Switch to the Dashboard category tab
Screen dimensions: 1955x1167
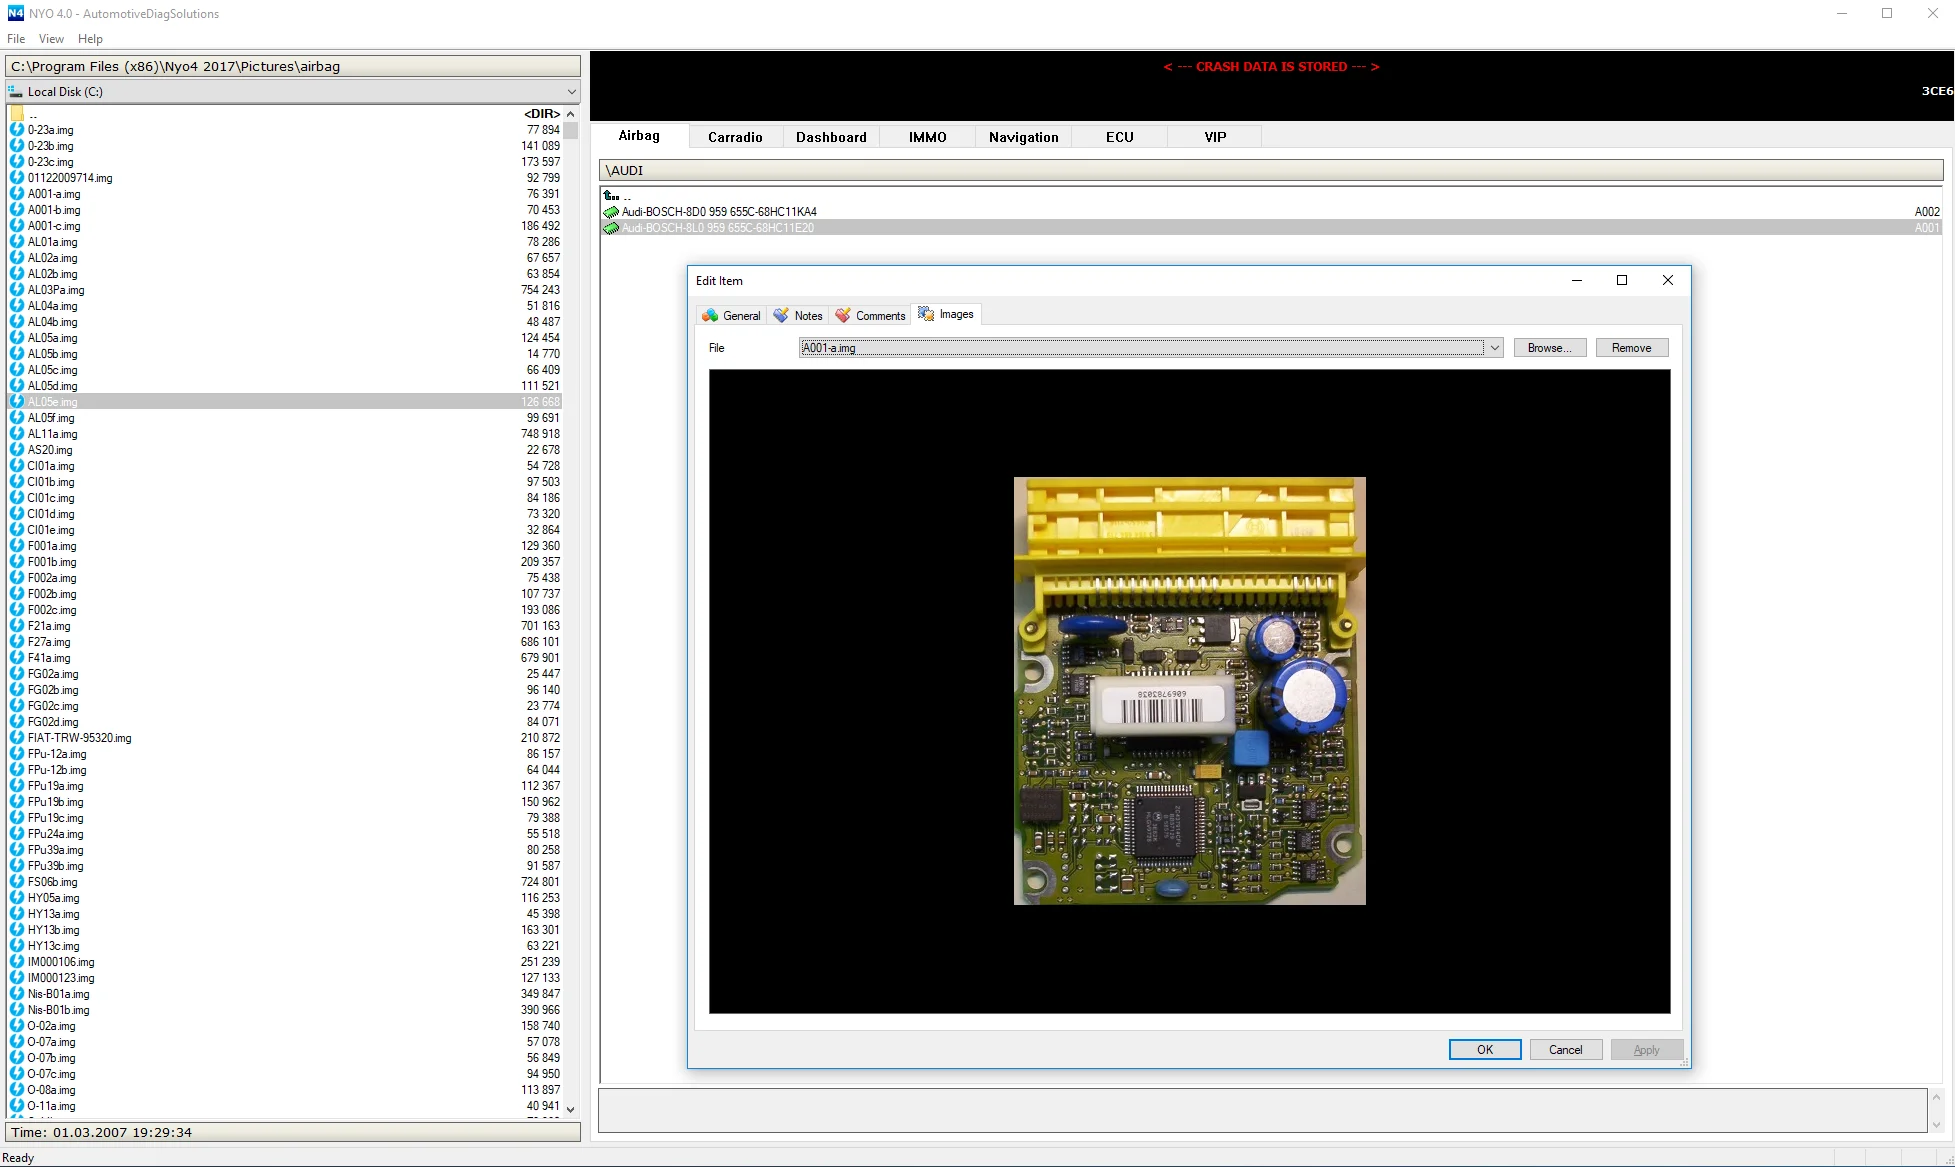click(x=831, y=137)
